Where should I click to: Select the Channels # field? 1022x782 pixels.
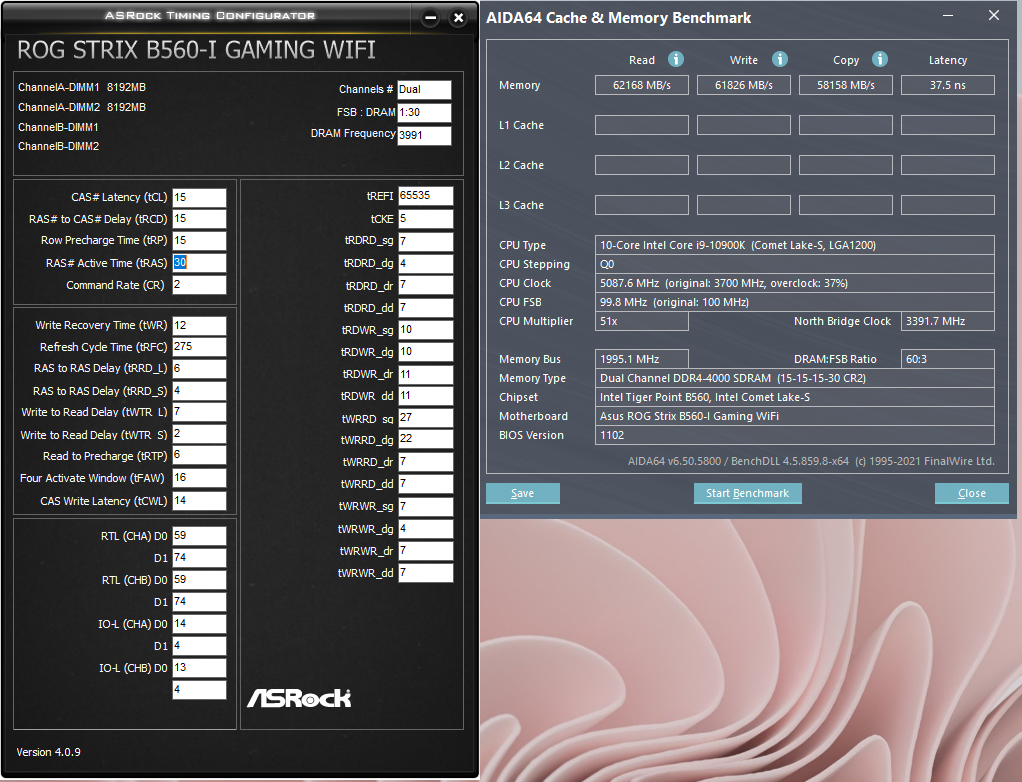pyautogui.click(x=424, y=90)
